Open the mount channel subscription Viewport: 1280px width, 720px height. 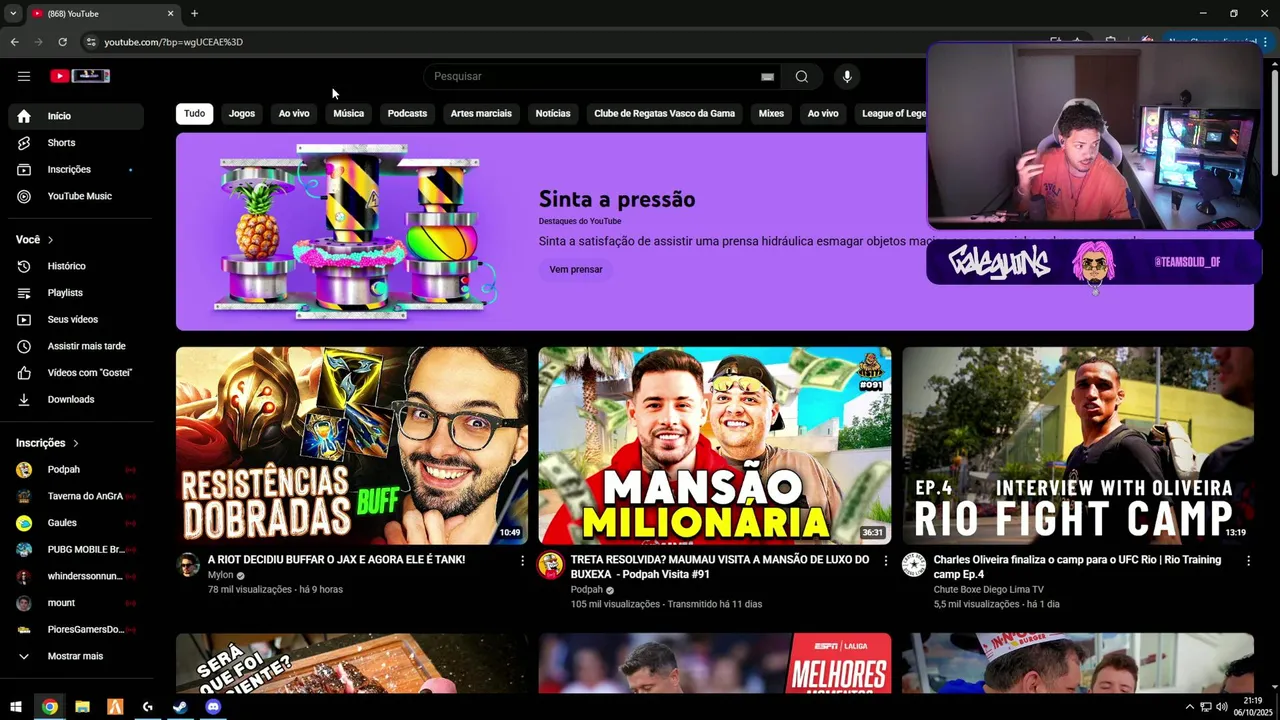click(x=76, y=603)
